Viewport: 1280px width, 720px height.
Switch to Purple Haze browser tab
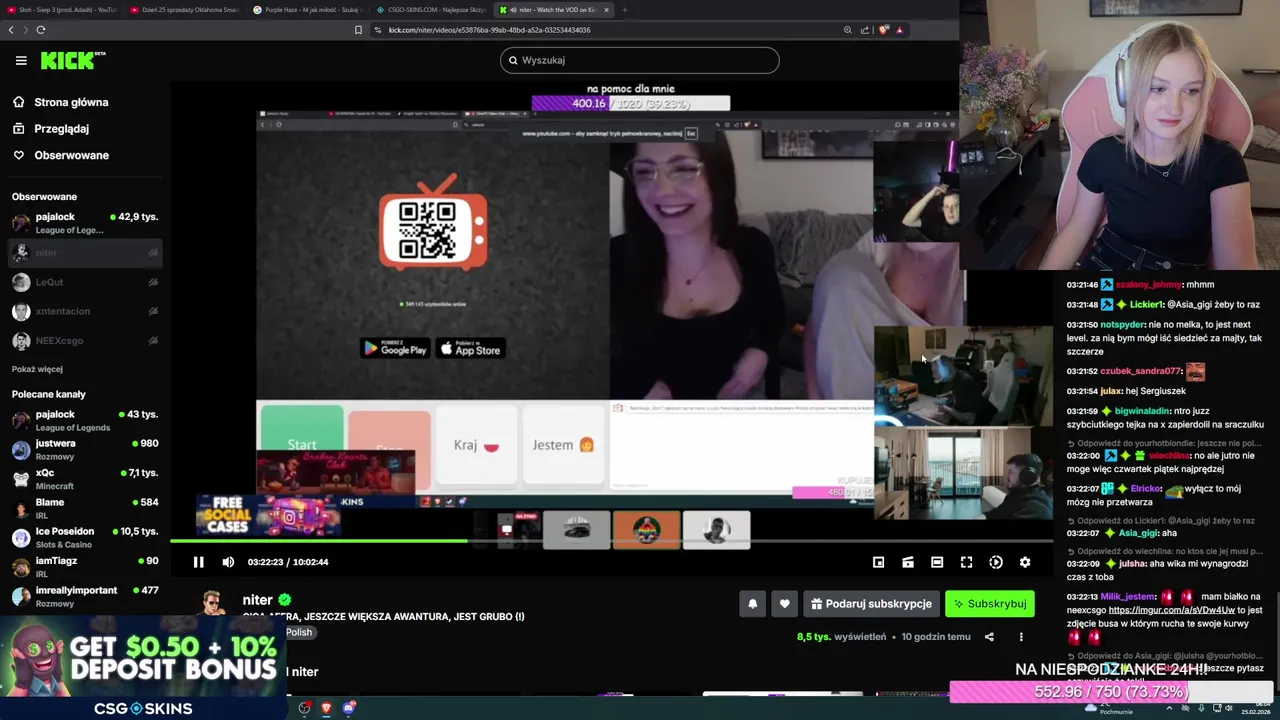[306, 10]
